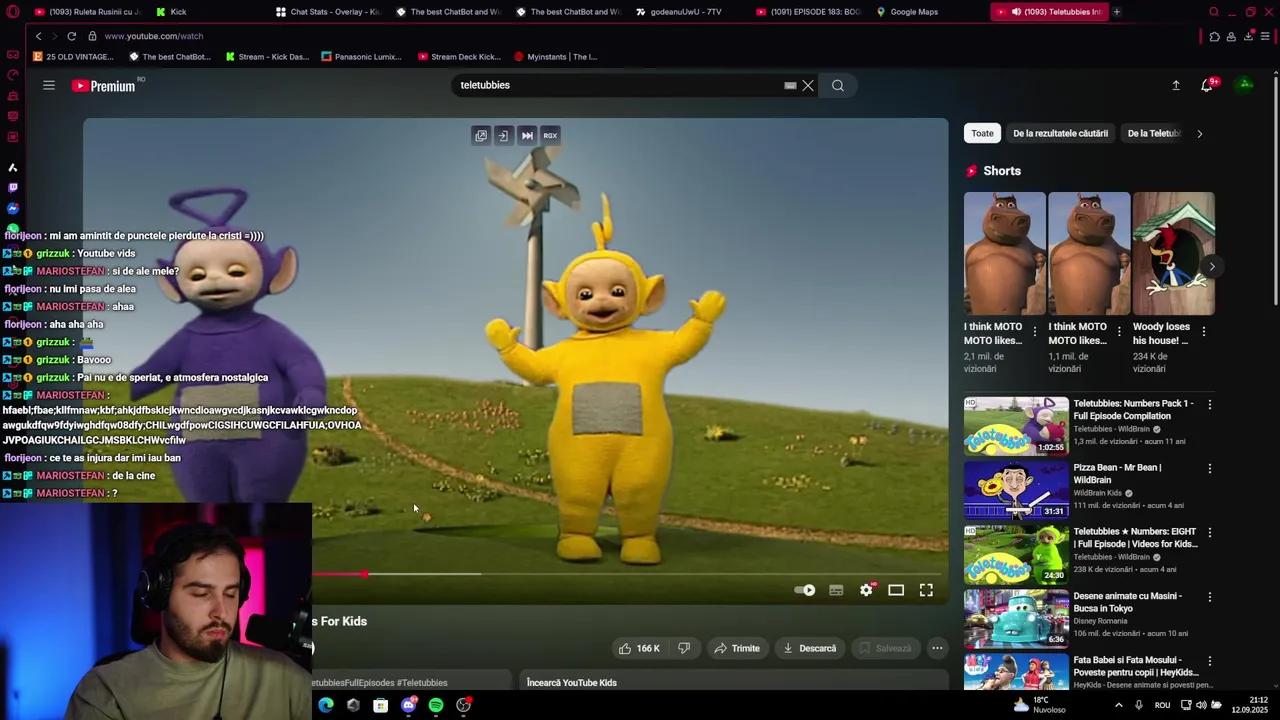Open Opera menu logo
The image size is (1280, 720).
click(12, 12)
